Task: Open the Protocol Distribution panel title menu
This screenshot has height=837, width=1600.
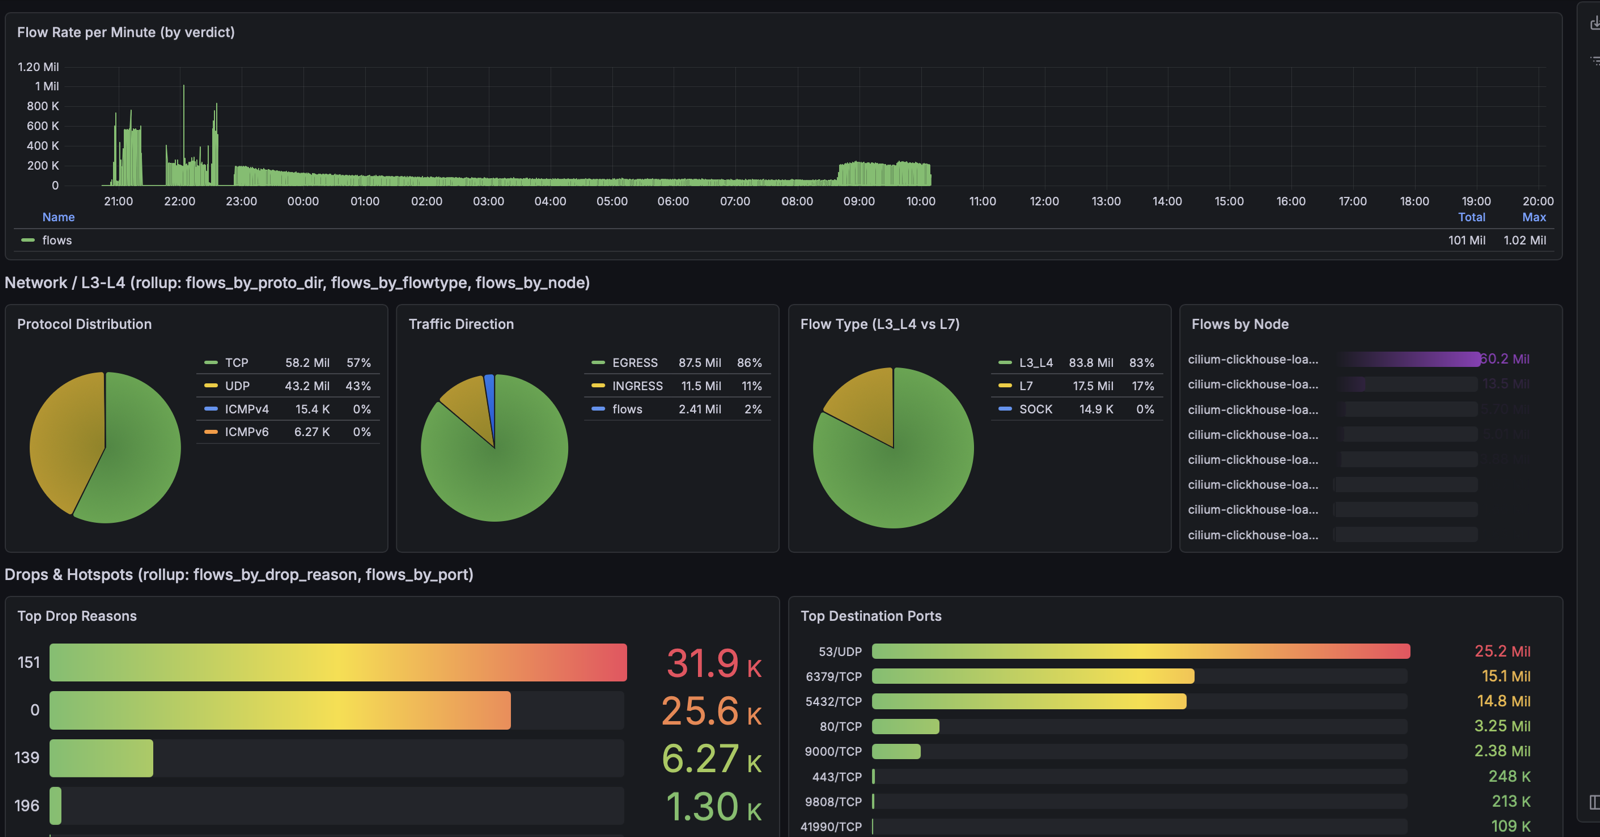Action: click(84, 324)
